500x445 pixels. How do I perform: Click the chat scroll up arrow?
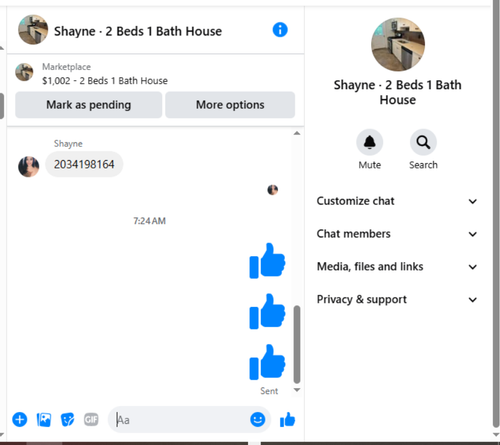pyautogui.click(x=297, y=133)
